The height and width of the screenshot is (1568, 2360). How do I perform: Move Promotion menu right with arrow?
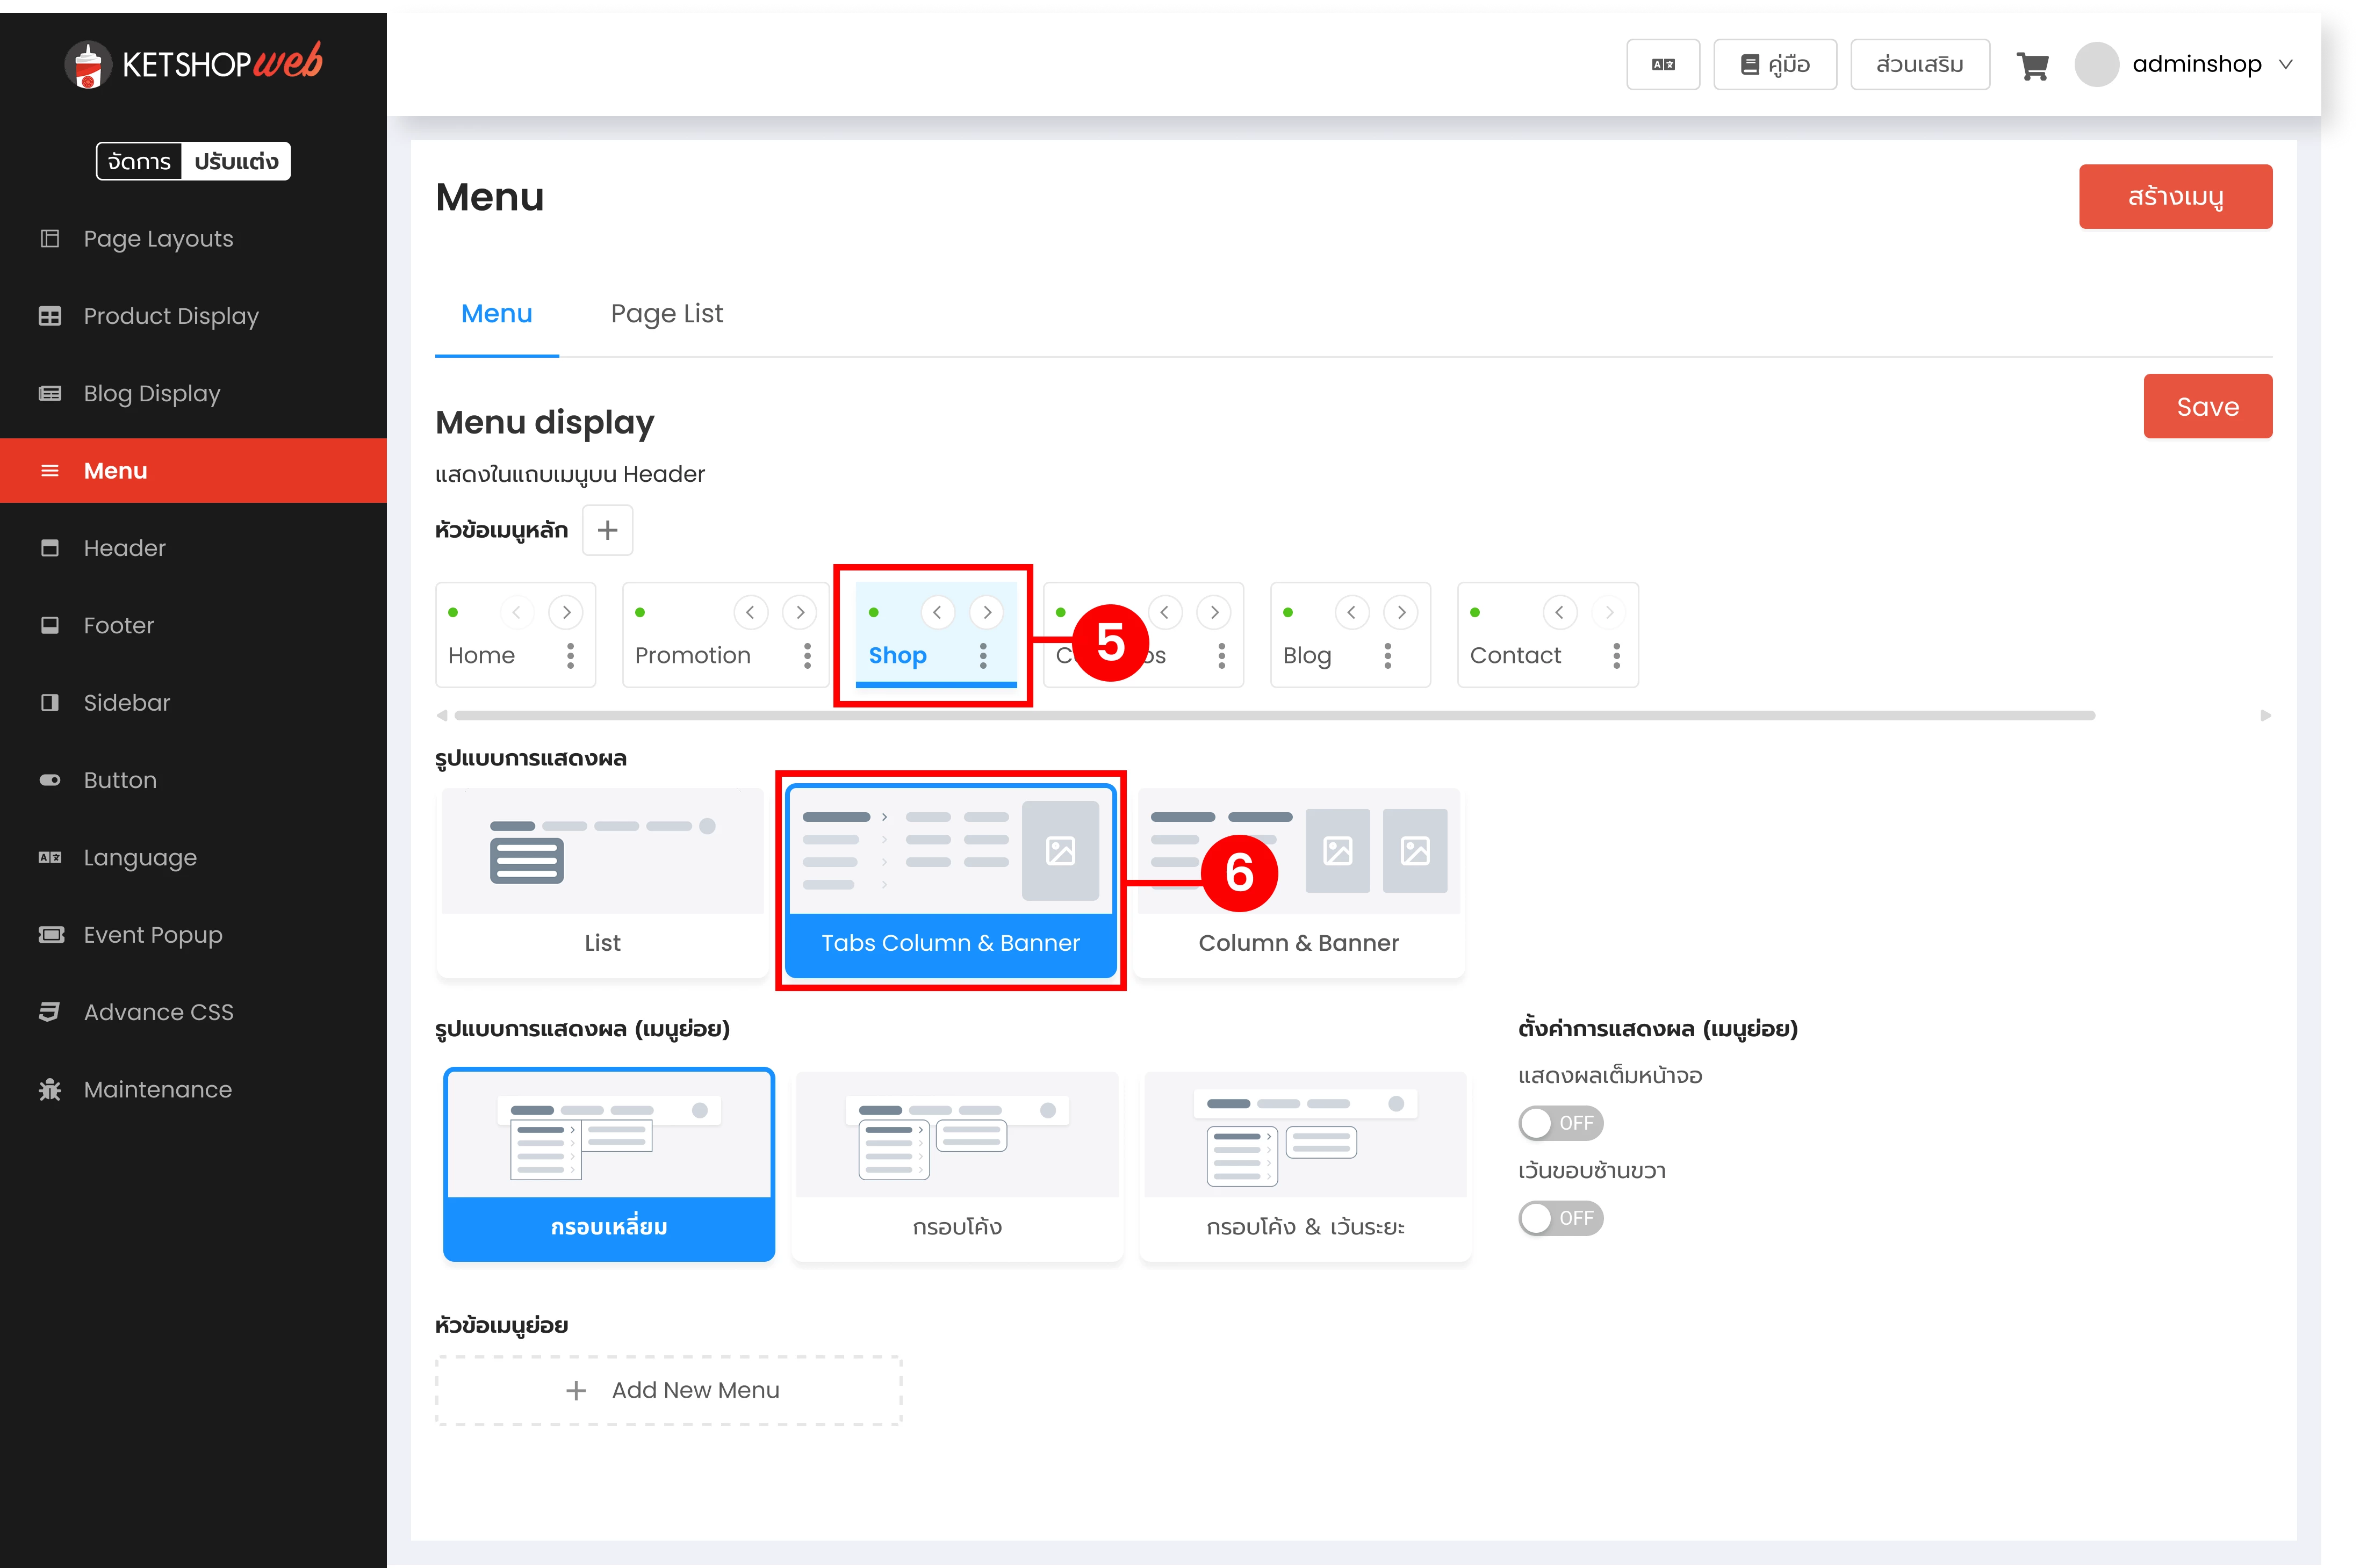pos(800,612)
